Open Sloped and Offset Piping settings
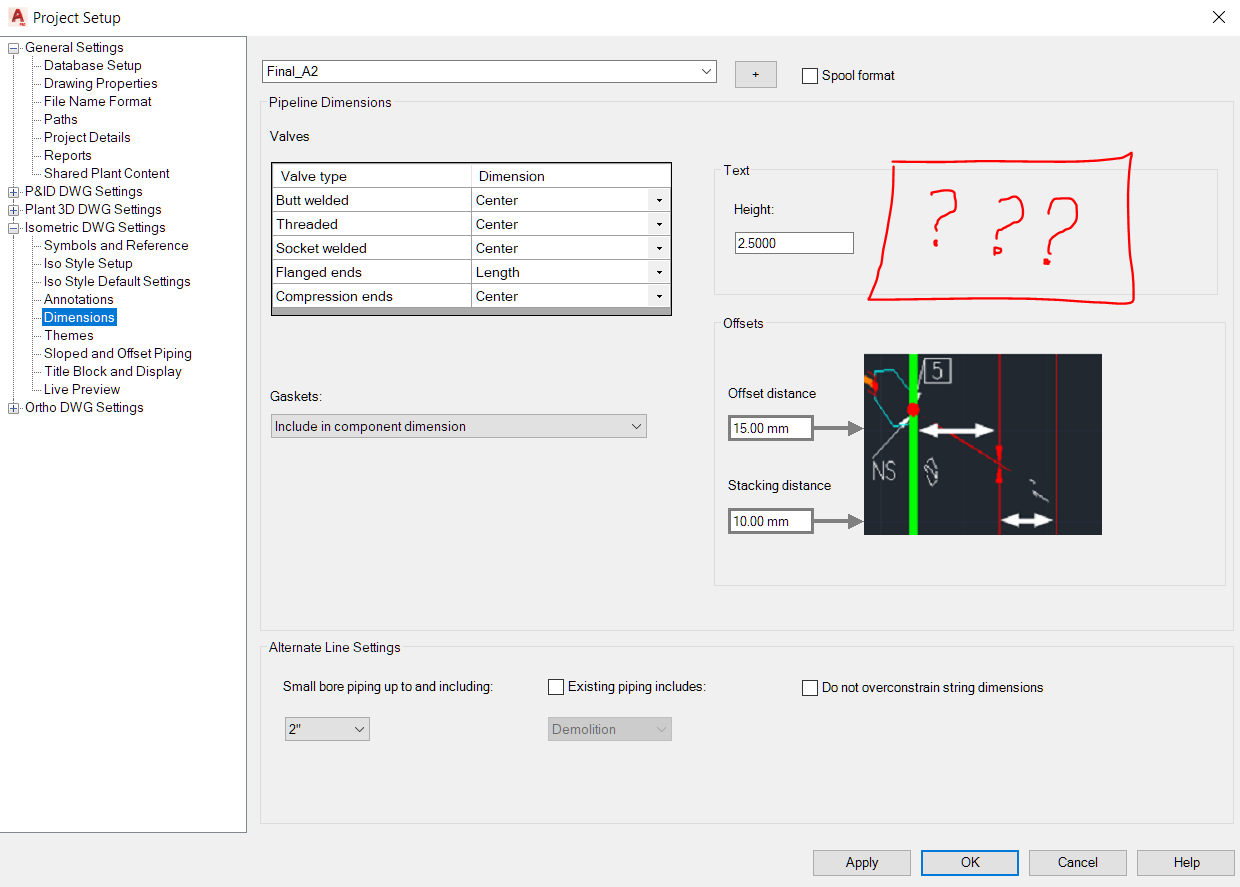 point(116,353)
